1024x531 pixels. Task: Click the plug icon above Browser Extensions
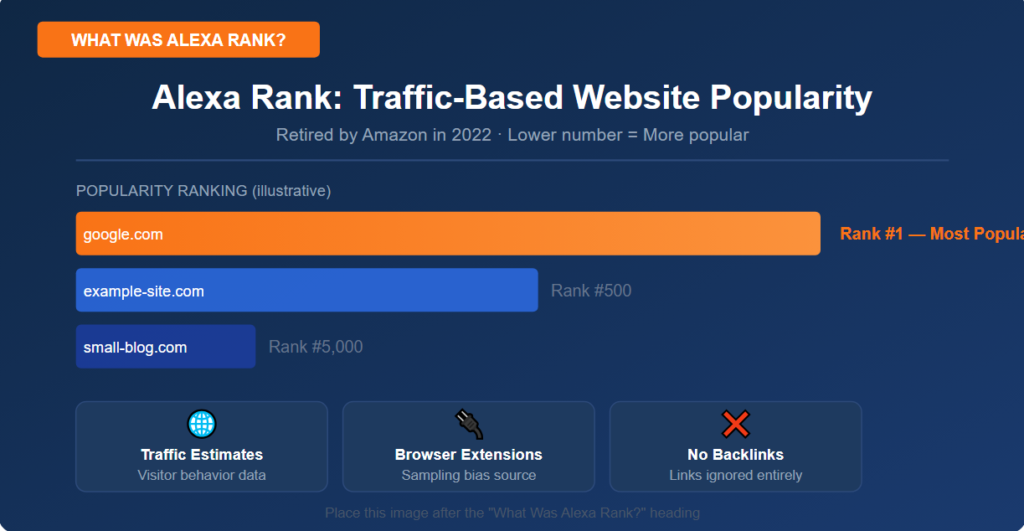click(x=468, y=424)
